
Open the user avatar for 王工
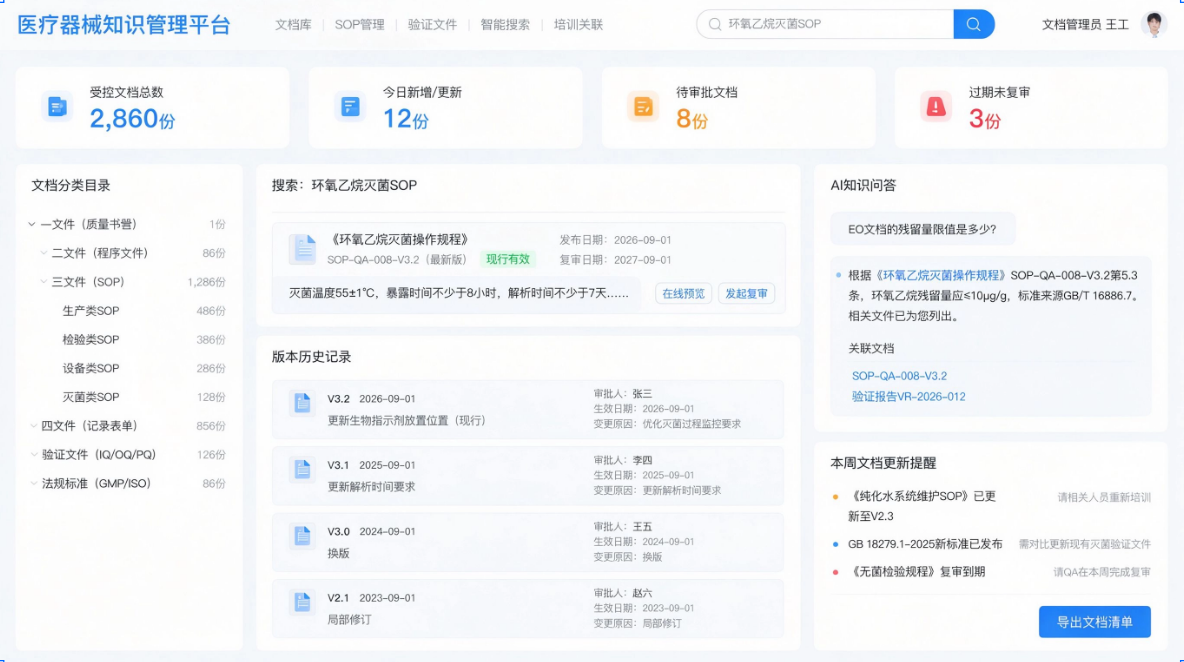point(1153,24)
